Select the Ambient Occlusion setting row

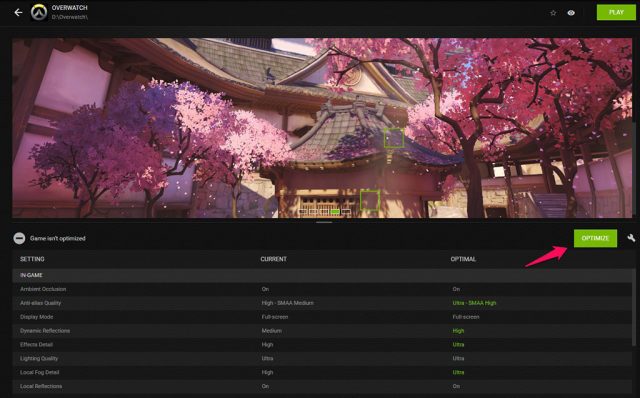pyautogui.click(x=322, y=289)
